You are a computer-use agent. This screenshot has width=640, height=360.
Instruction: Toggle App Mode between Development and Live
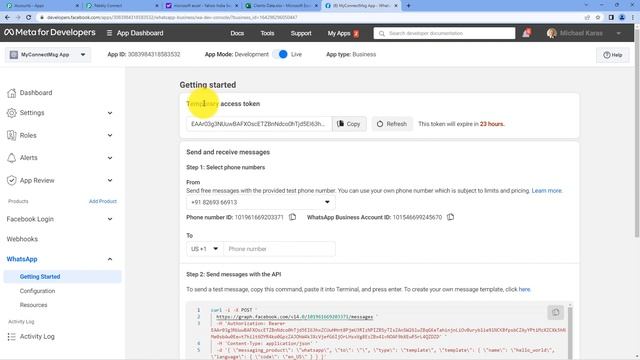click(281, 54)
